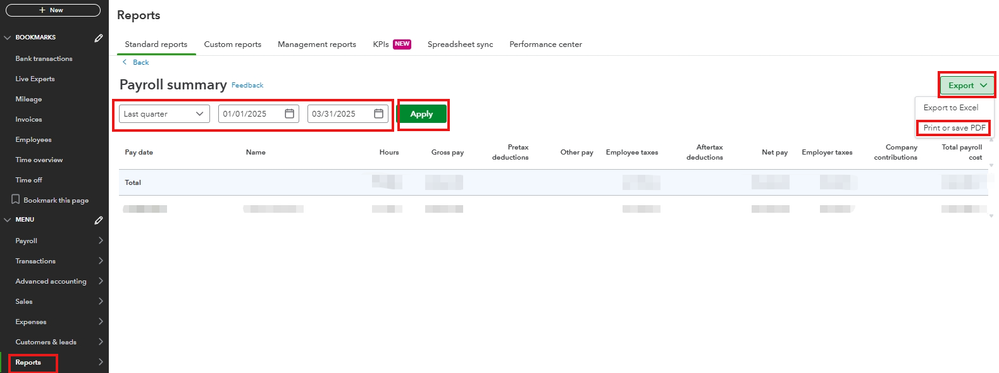Click the Name column header

point(255,152)
